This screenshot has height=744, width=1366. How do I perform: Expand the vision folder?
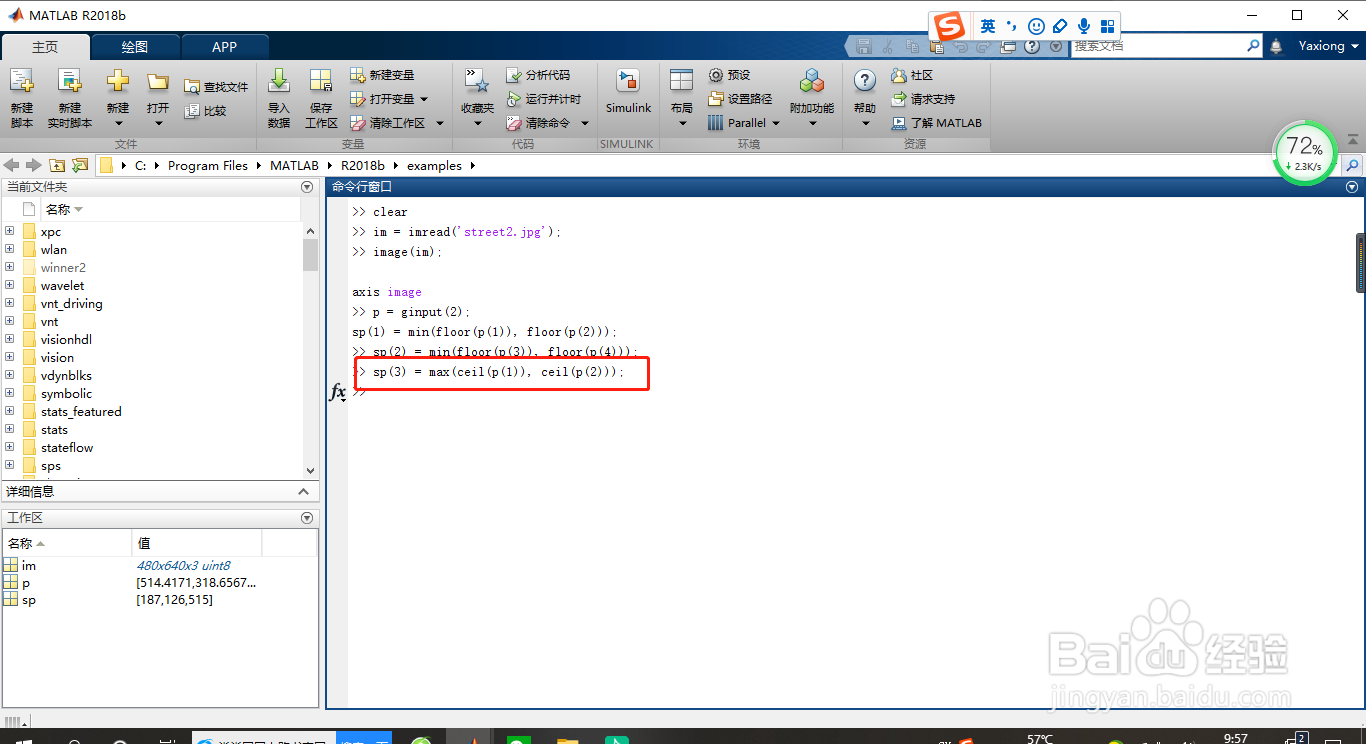tap(10, 357)
